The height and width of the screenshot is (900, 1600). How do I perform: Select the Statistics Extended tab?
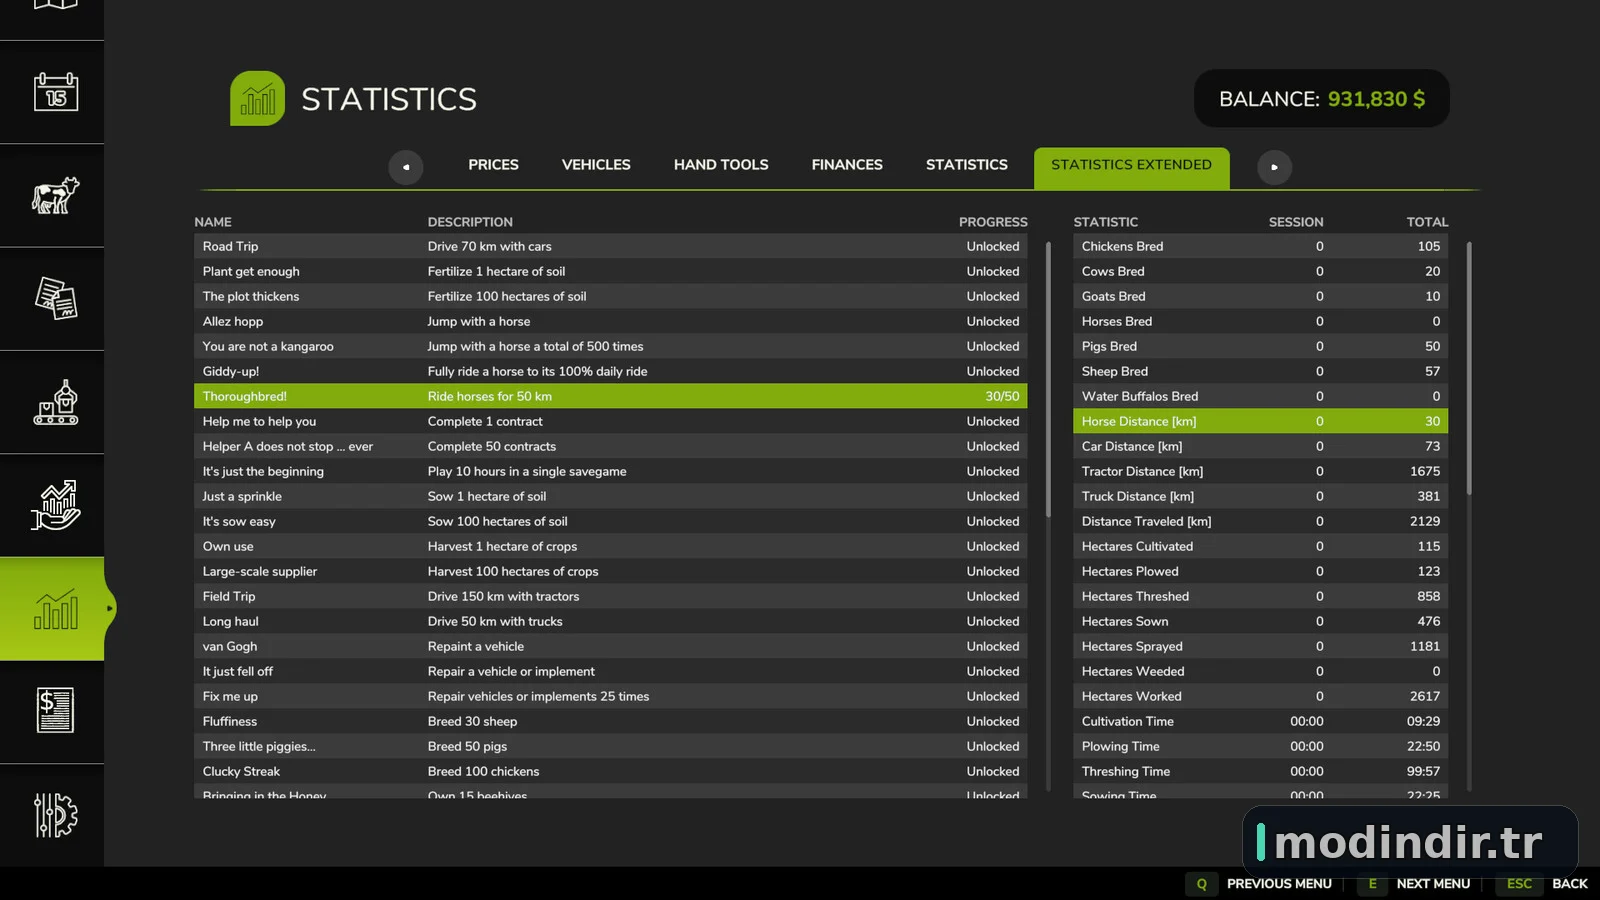tap(1131, 167)
